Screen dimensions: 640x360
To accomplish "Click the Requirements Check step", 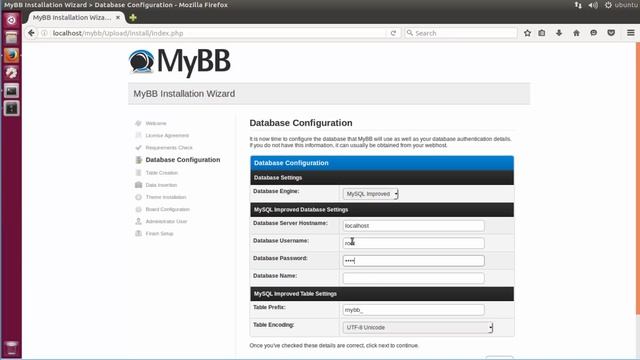I will coord(169,147).
